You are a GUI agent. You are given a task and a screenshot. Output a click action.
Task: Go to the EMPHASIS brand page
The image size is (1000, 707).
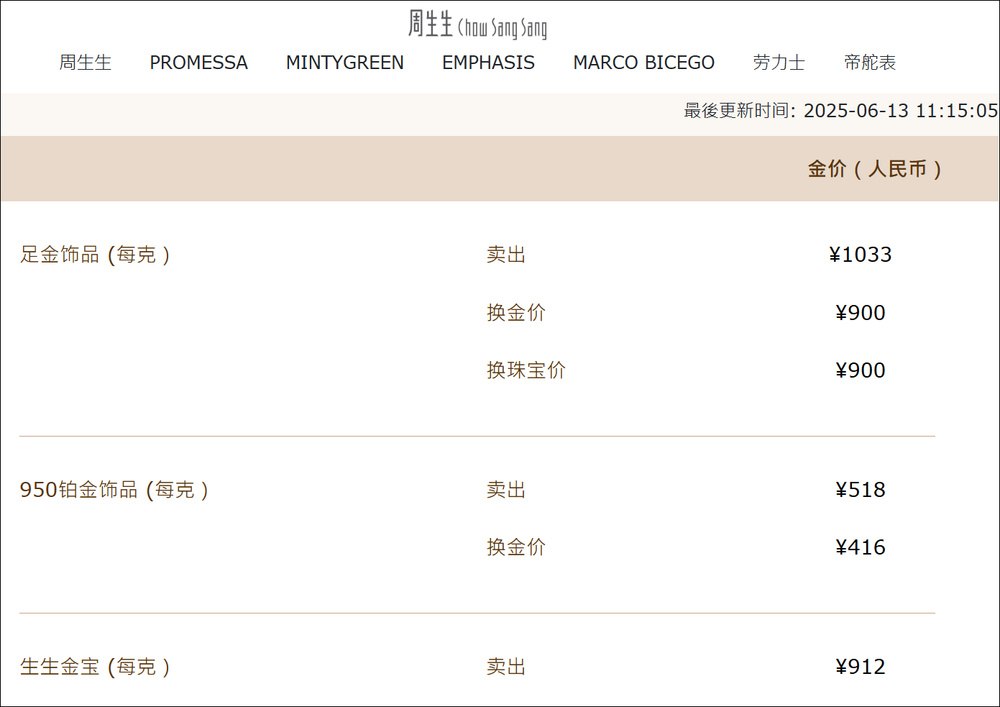click(489, 62)
